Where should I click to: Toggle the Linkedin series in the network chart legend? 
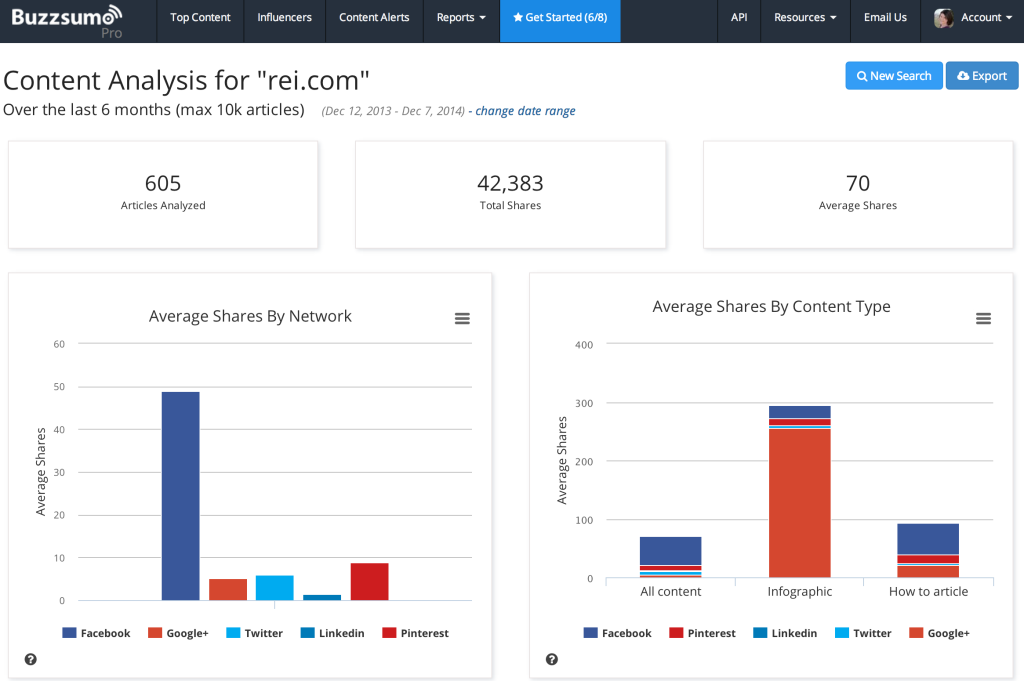(x=332, y=633)
